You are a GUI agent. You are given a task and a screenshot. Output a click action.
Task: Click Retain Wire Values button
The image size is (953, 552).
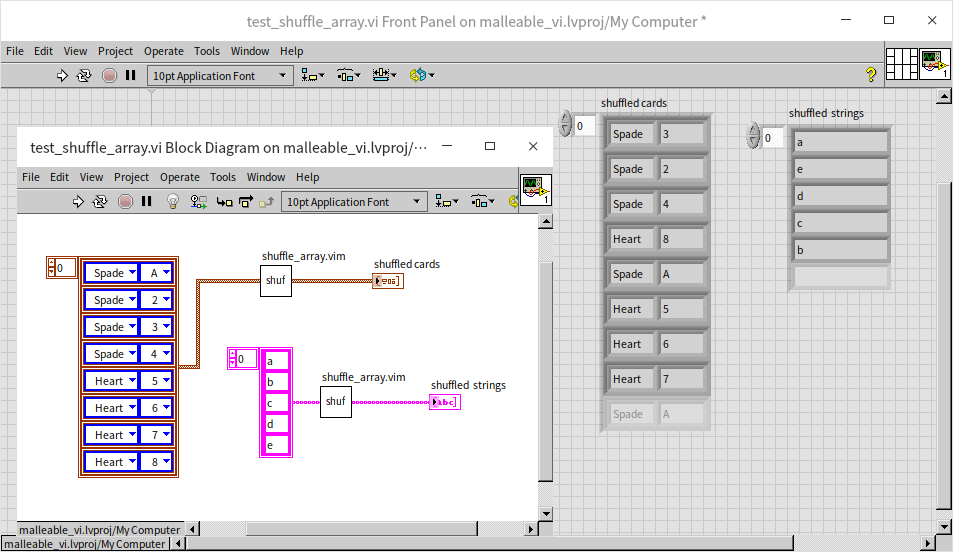[198, 202]
